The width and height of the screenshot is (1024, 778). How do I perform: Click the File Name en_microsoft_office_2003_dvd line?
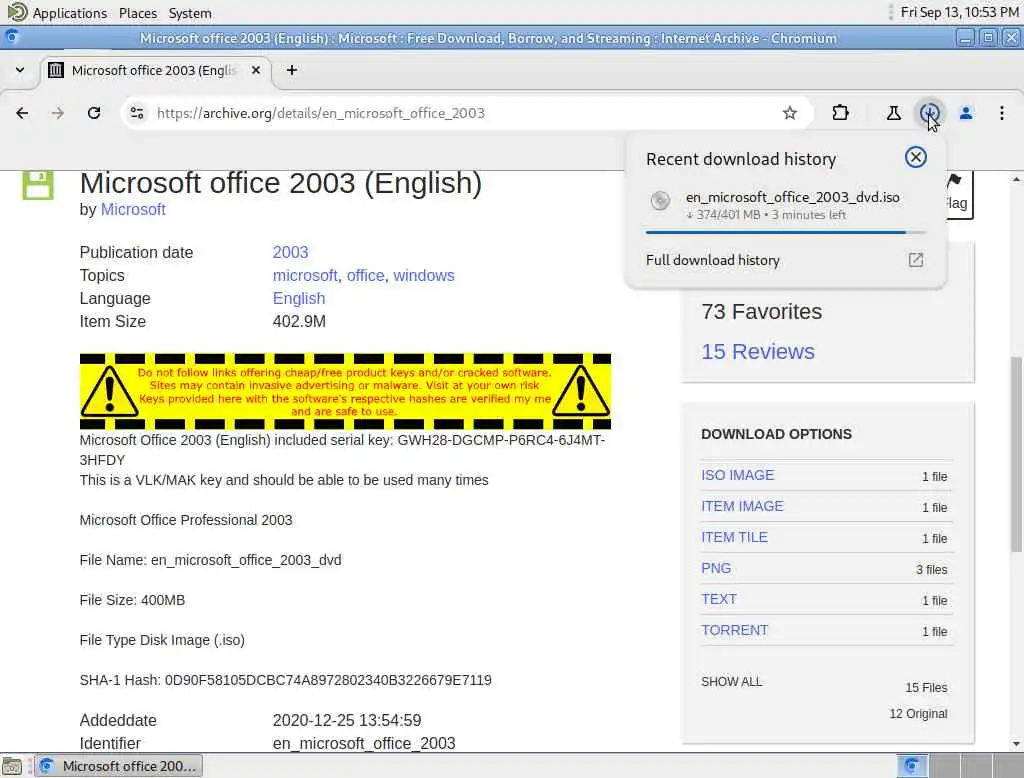coord(210,560)
